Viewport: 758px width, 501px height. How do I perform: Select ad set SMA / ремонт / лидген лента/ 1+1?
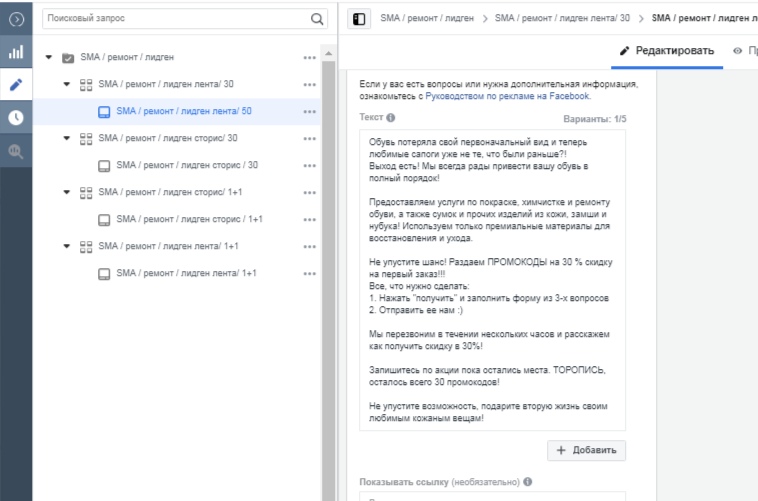click(176, 247)
